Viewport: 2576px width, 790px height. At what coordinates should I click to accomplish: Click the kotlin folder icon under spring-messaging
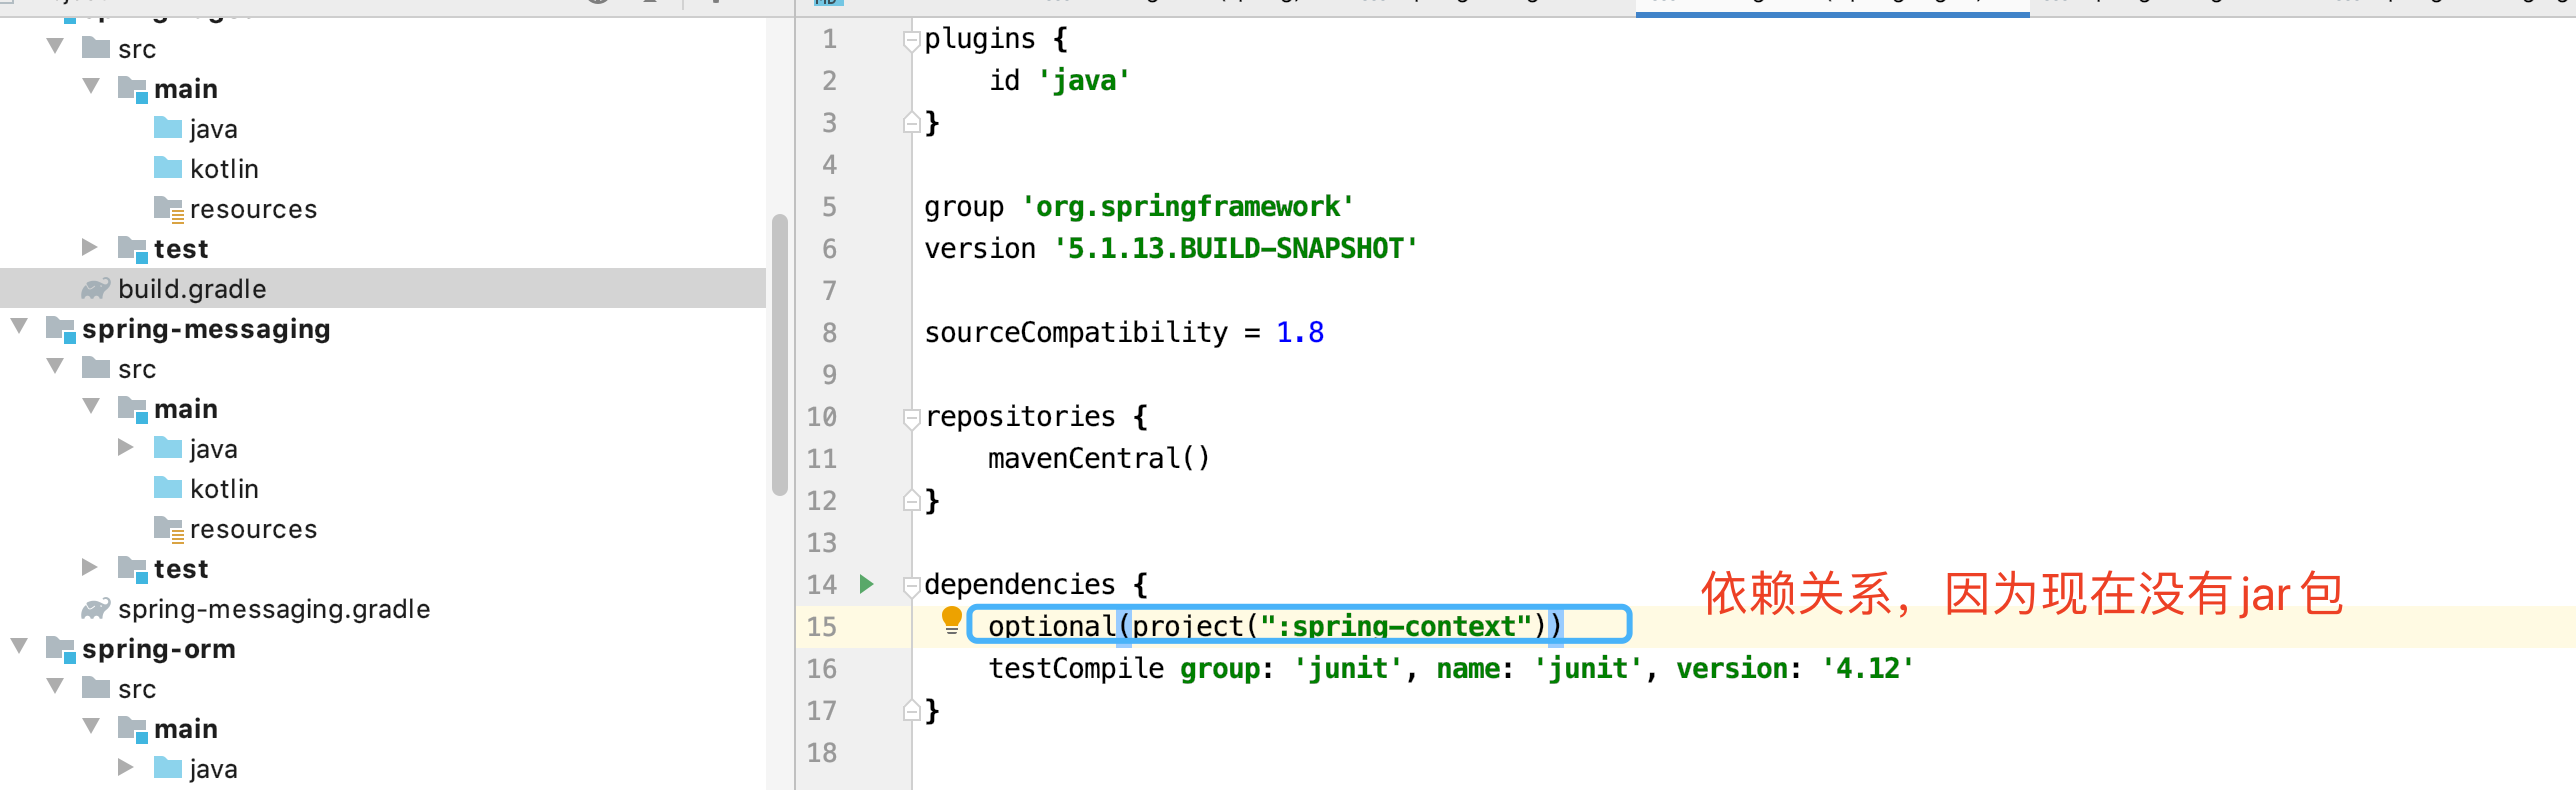(168, 488)
